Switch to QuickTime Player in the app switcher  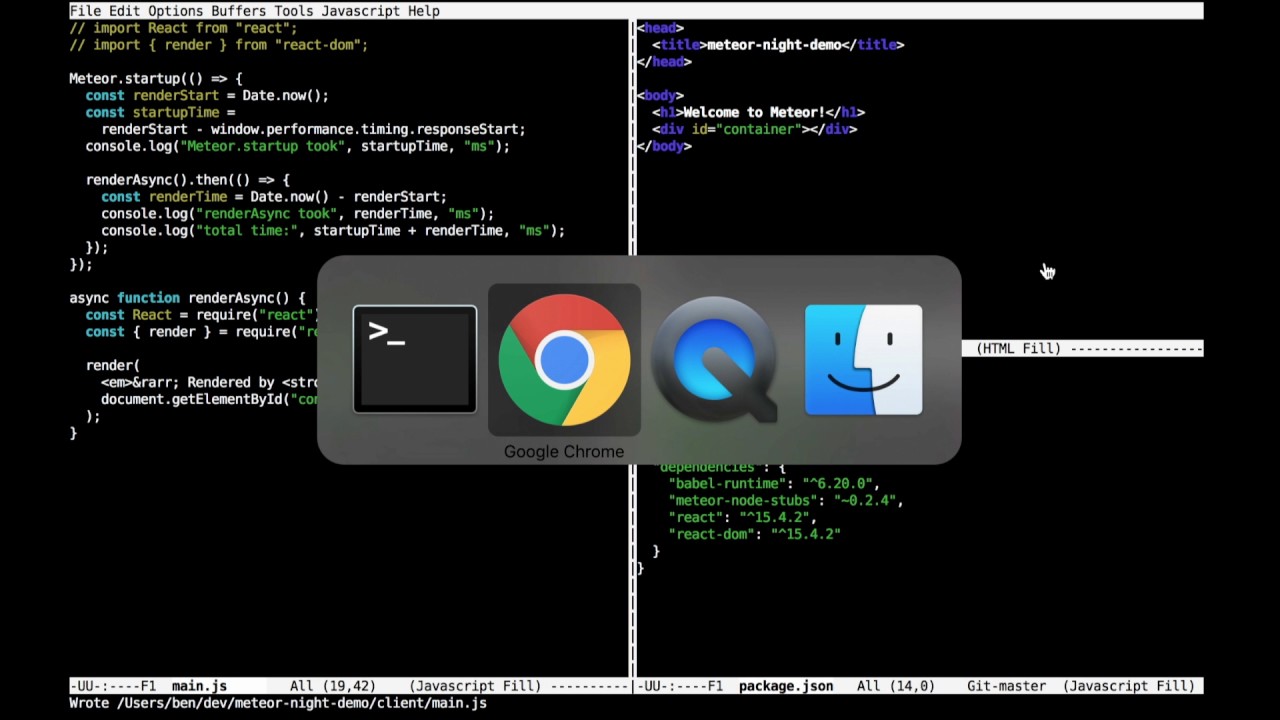click(x=713, y=359)
